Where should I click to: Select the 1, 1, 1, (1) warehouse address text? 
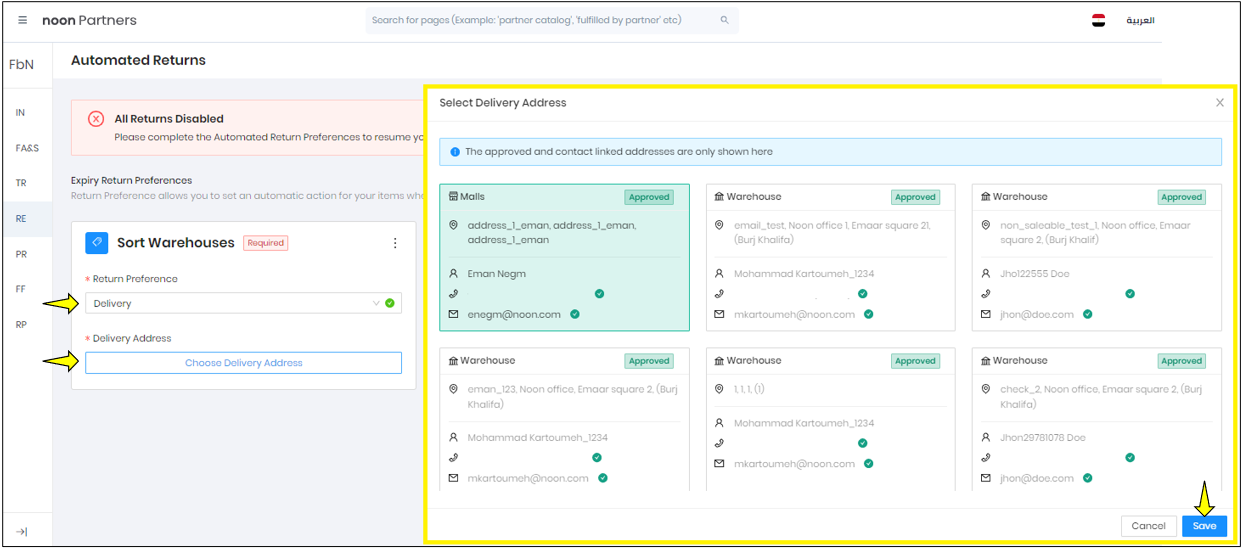[749, 389]
